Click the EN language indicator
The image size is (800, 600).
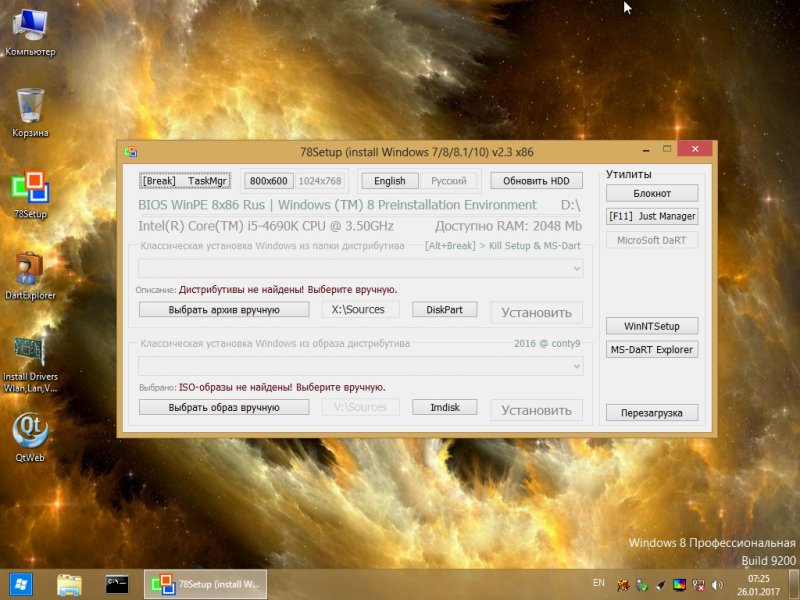pos(599,583)
